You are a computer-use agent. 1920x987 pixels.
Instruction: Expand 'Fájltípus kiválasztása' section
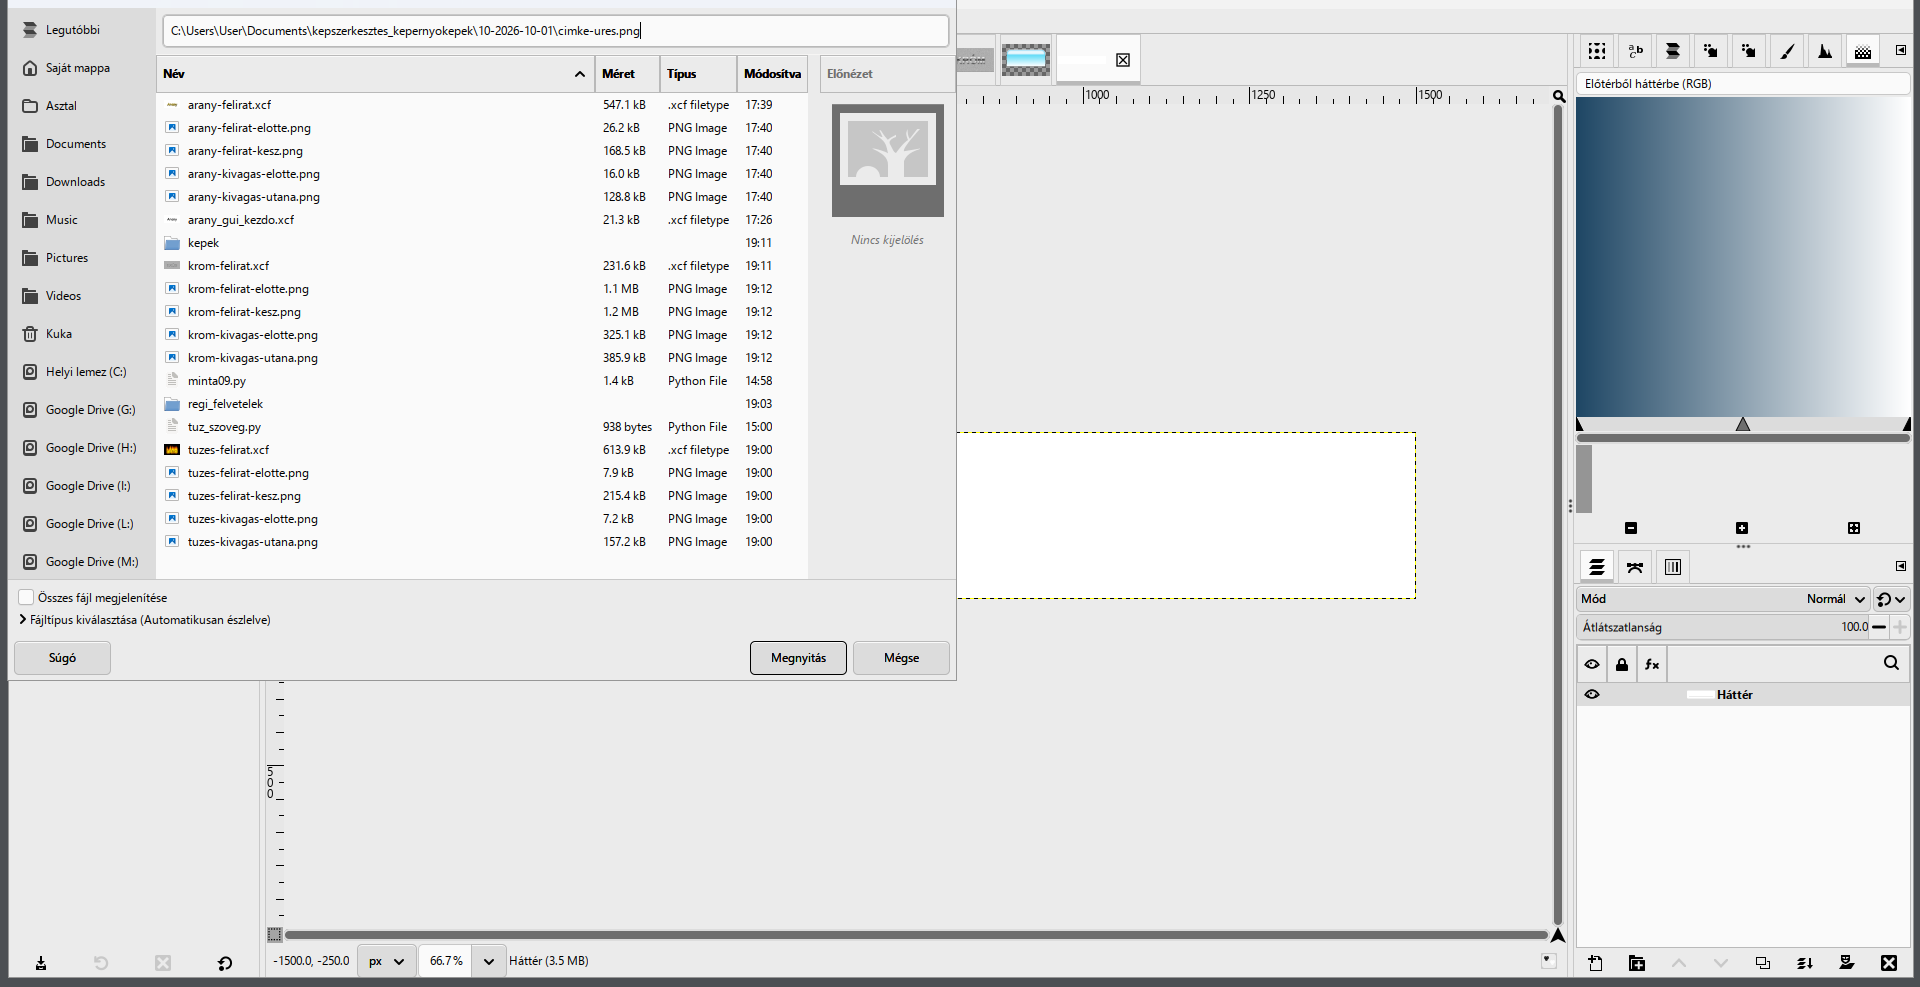pyautogui.click(x=23, y=620)
